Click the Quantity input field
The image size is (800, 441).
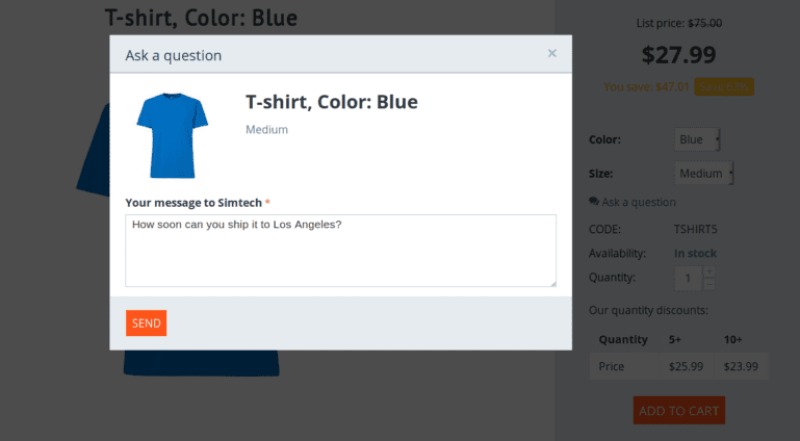click(688, 278)
